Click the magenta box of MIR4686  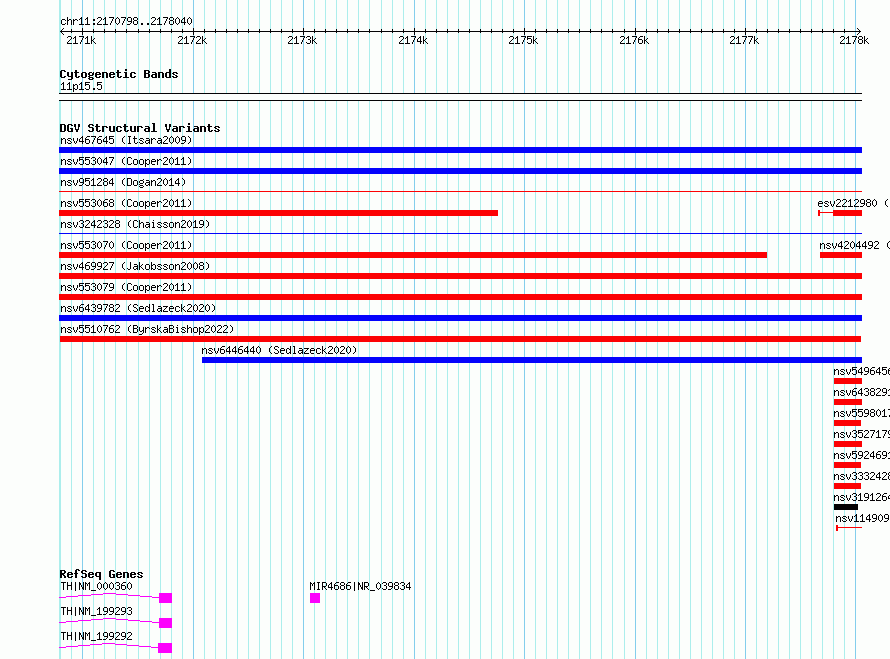pyautogui.click(x=315, y=598)
